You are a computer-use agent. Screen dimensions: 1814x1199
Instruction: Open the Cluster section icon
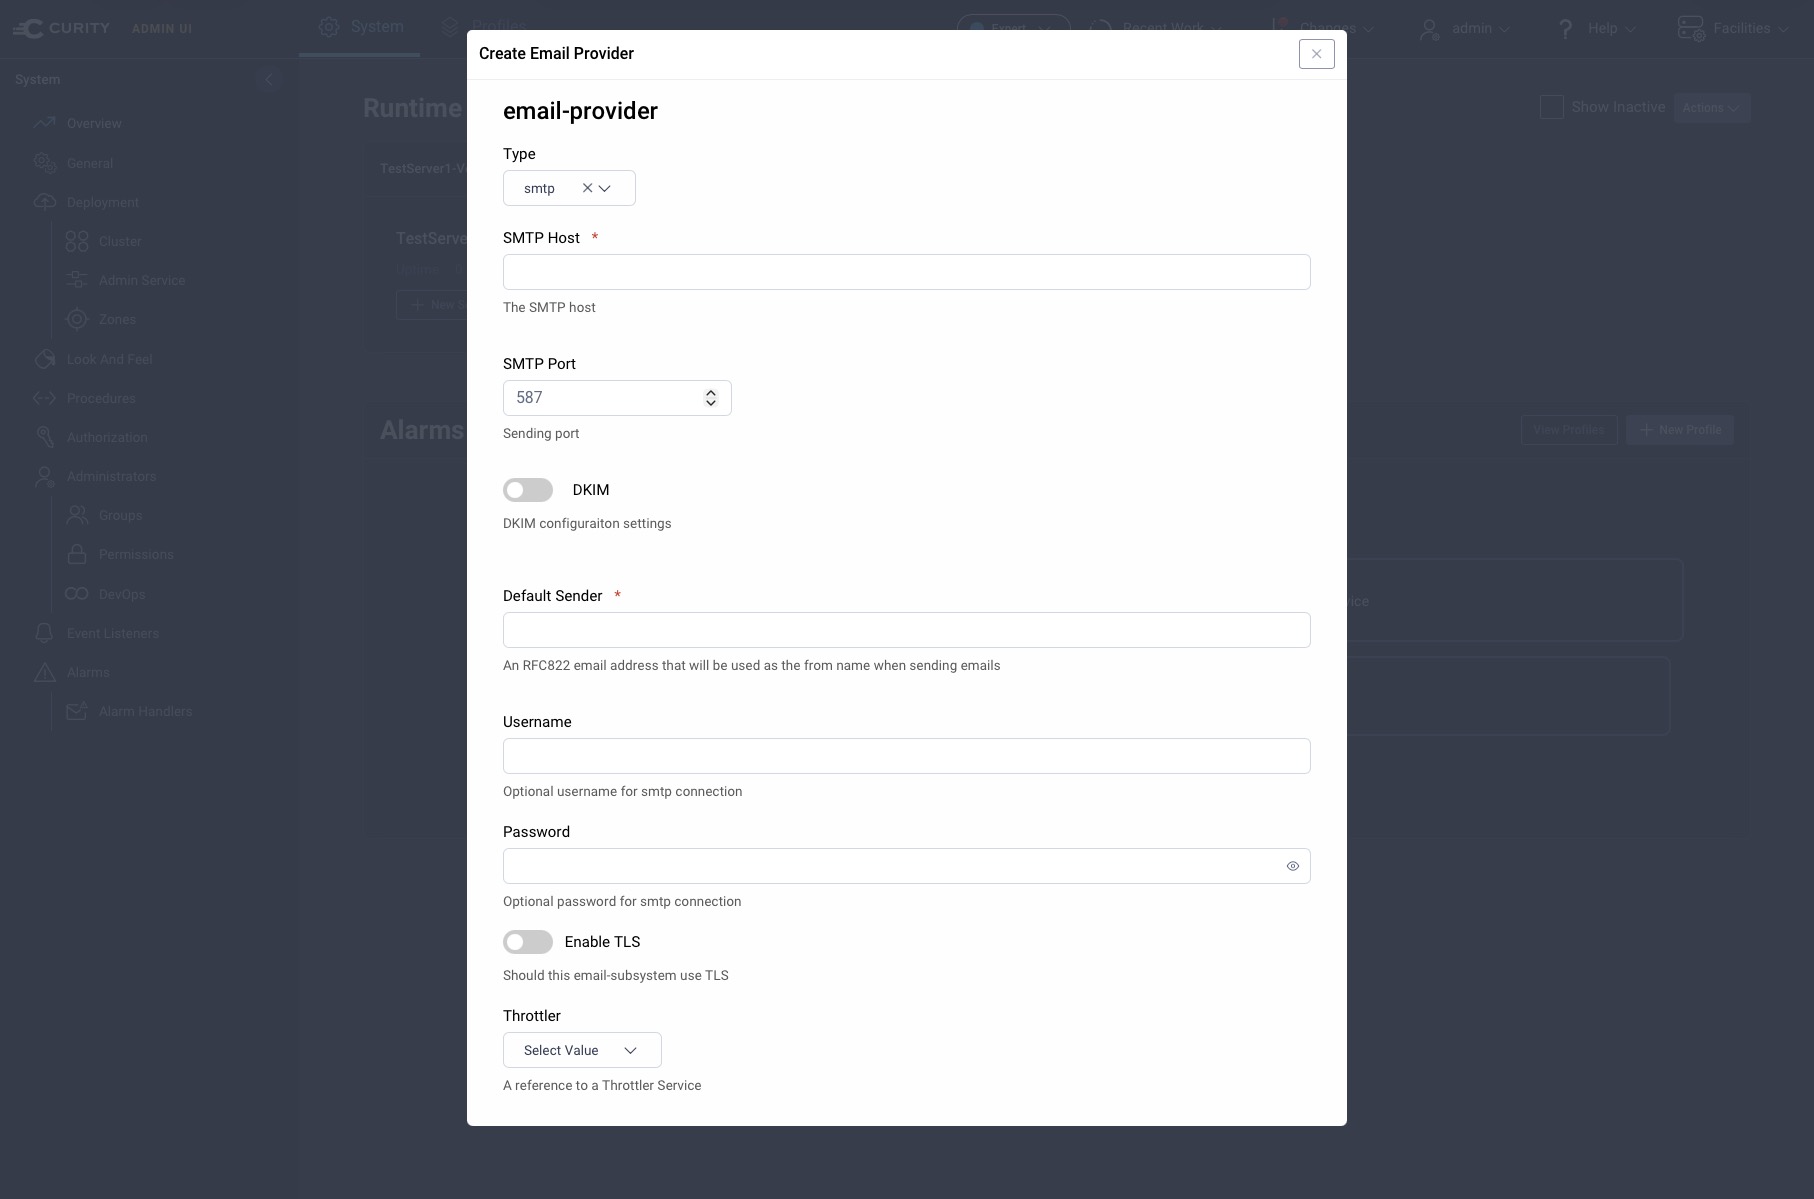click(x=78, y=240)
